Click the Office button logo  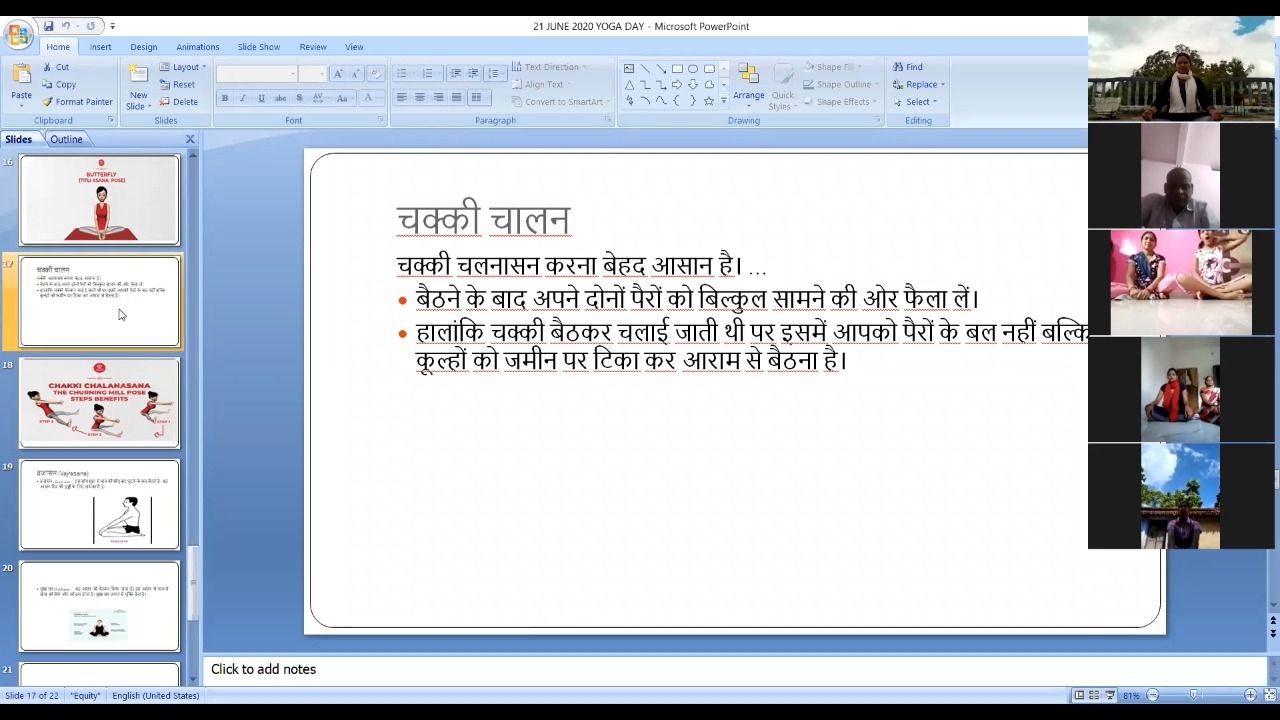(x=17, y=36)
